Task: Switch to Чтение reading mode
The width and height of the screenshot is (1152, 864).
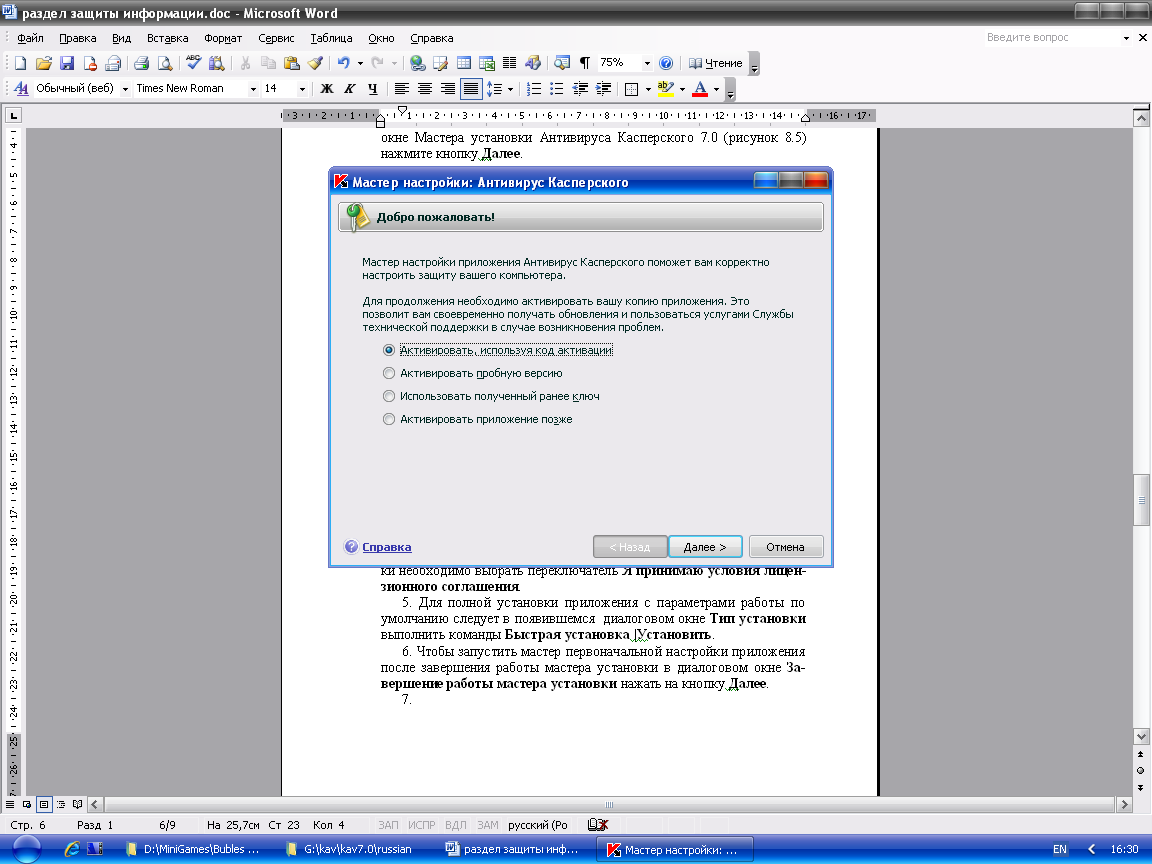Action: pos(716,63)
